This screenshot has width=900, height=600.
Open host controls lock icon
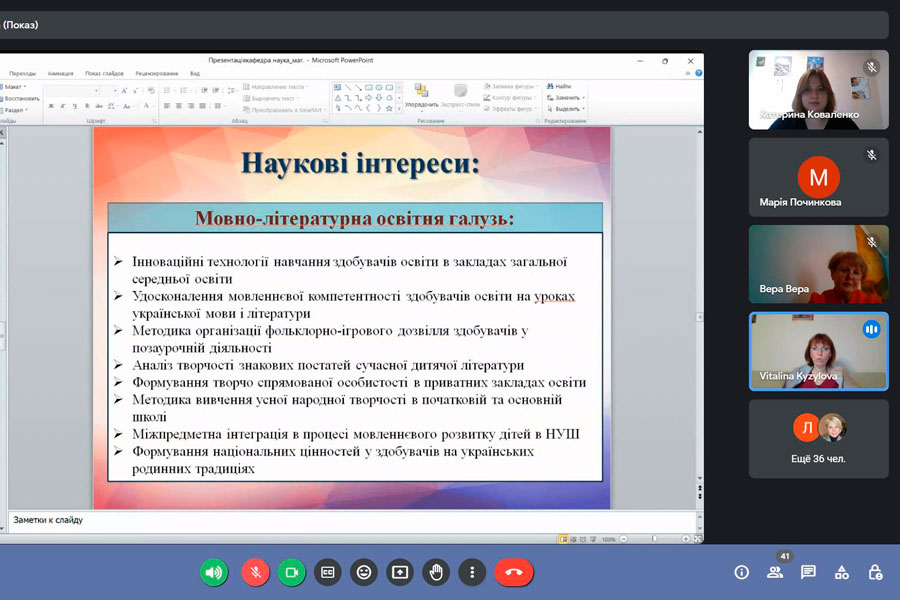tap(875, 573)
